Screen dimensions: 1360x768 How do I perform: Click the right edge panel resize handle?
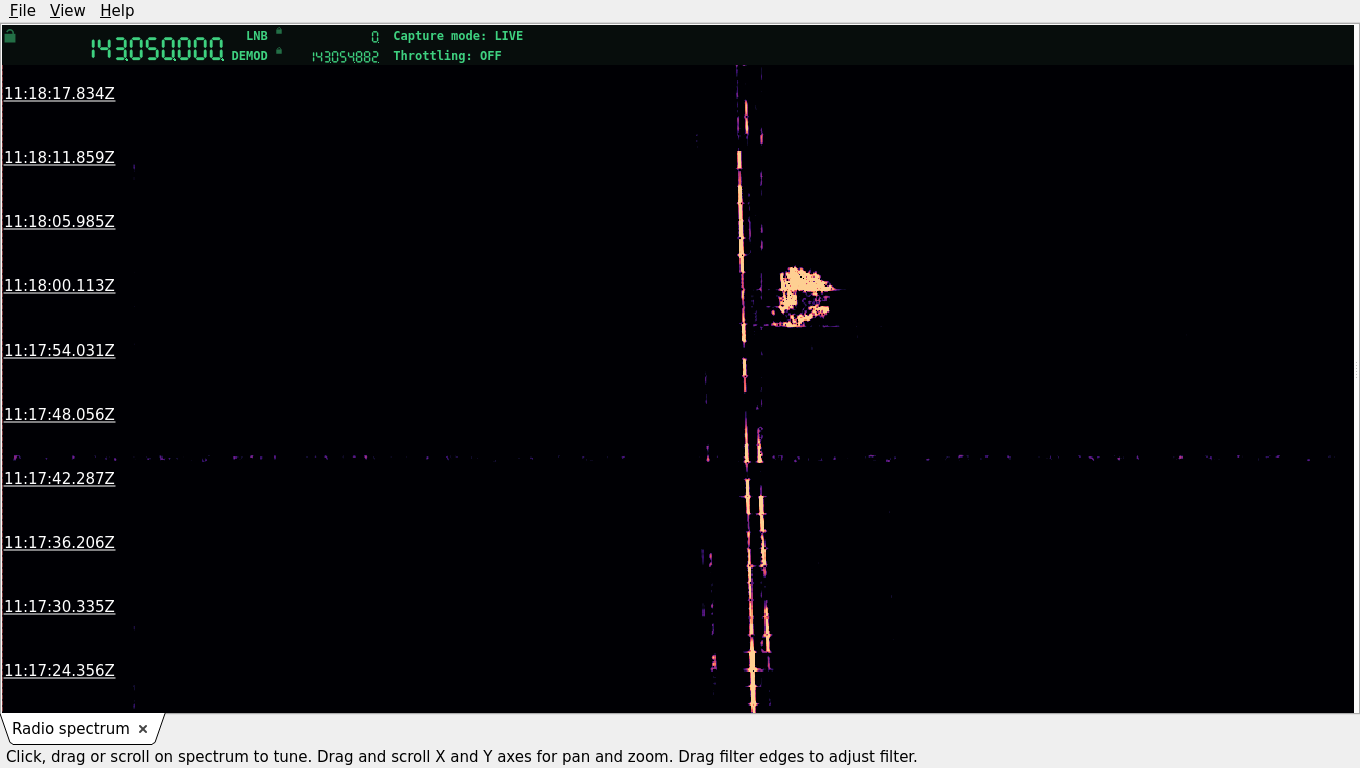[1356, 369]
